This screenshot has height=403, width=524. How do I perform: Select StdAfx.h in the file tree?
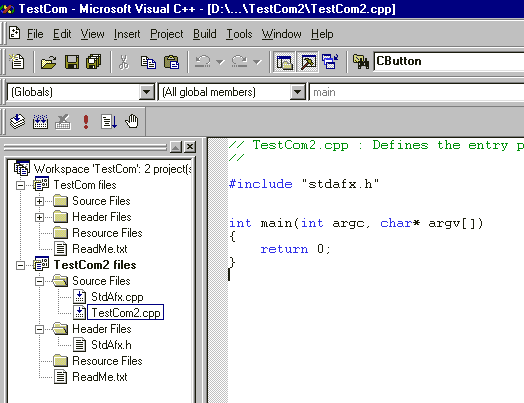[x=111, y=345]
